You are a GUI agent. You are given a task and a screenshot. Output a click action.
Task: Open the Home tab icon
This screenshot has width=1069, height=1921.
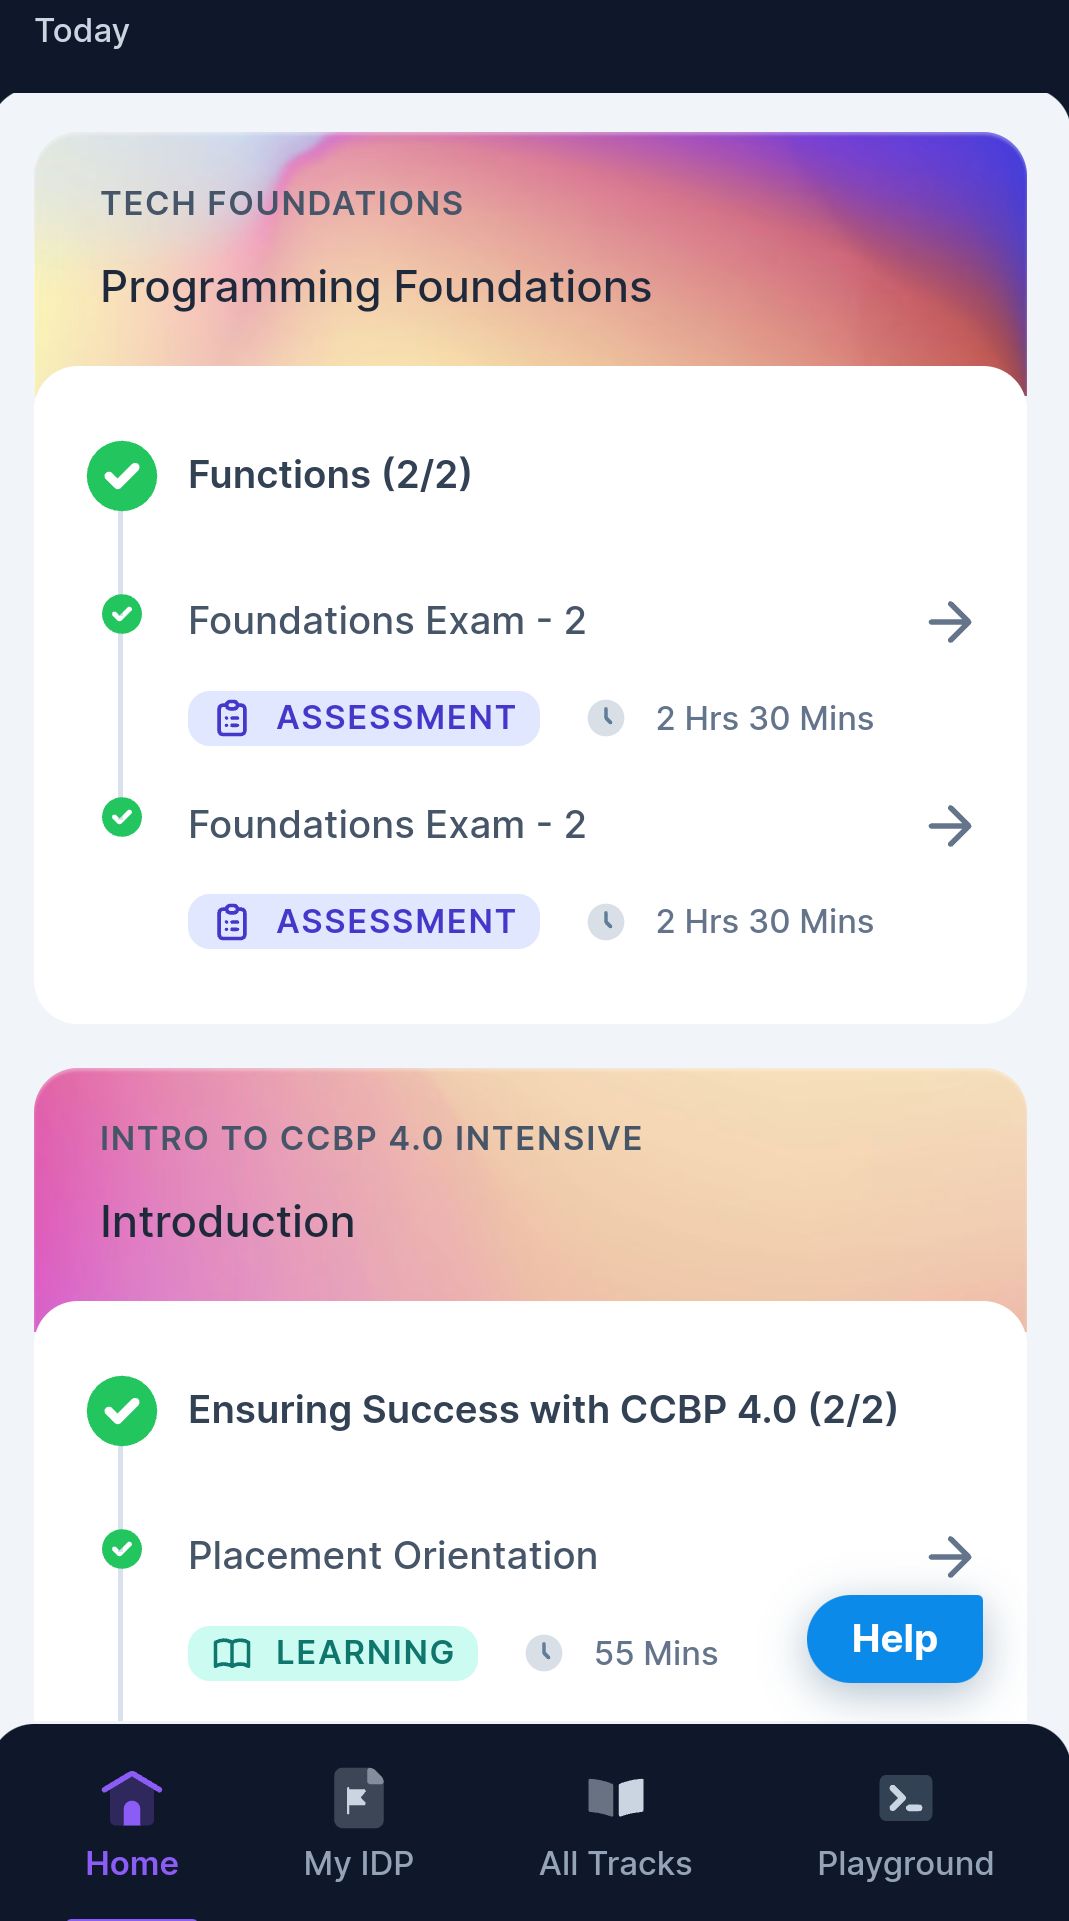(x=132, y=1798)
